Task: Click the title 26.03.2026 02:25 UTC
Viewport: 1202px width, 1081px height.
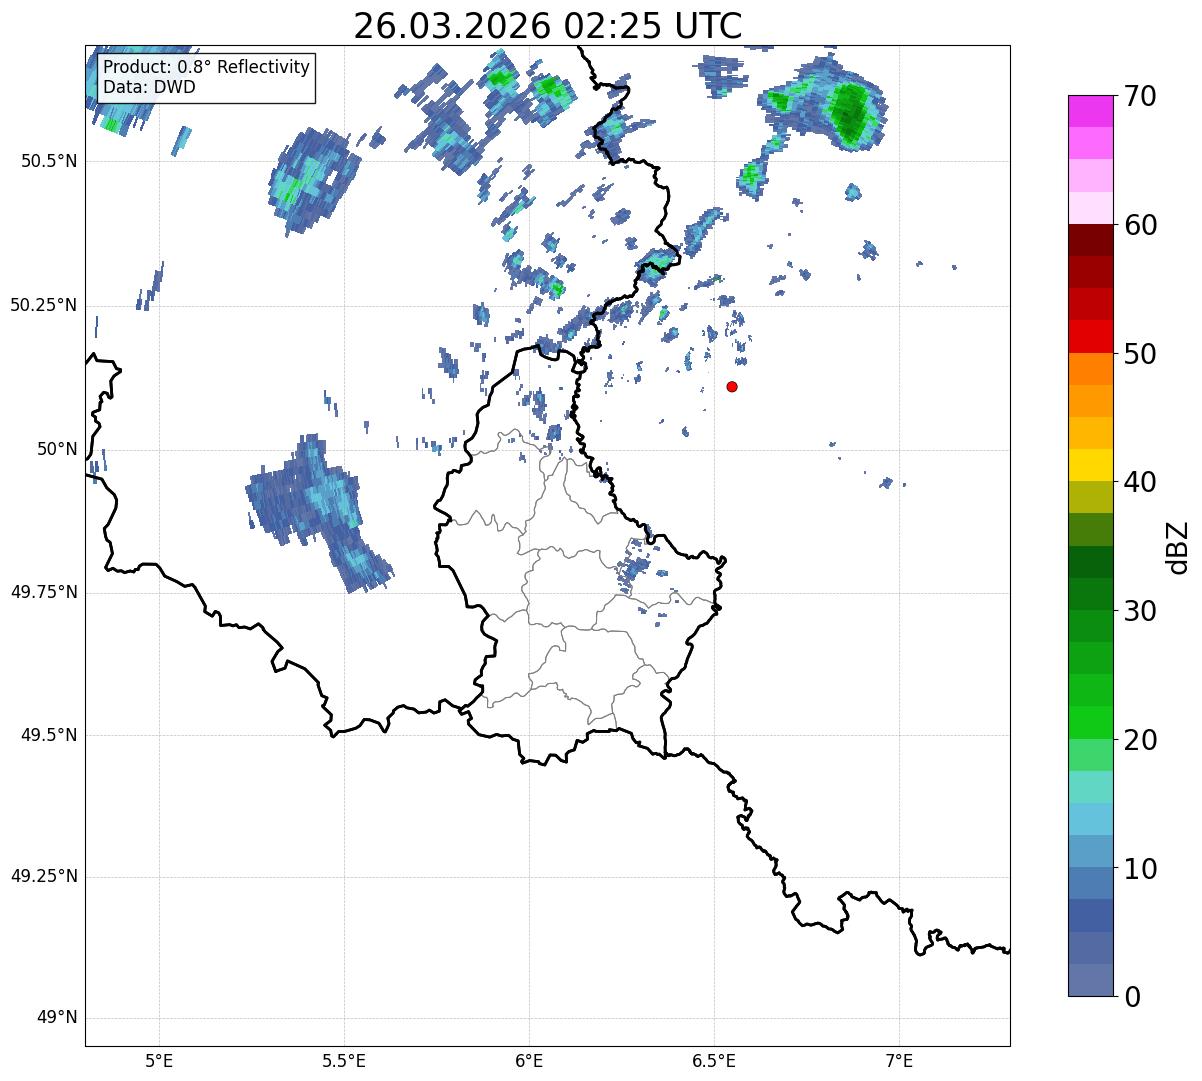Action: (x=548, y=25)
